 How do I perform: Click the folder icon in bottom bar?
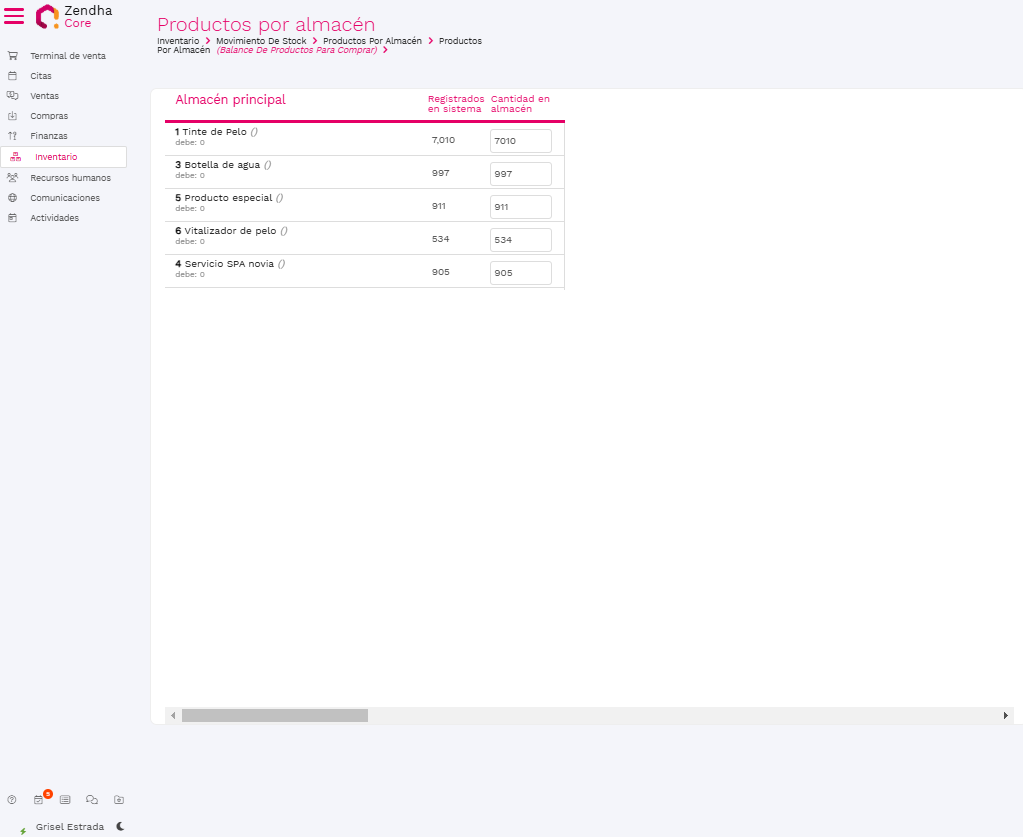[x=119, y=799]
